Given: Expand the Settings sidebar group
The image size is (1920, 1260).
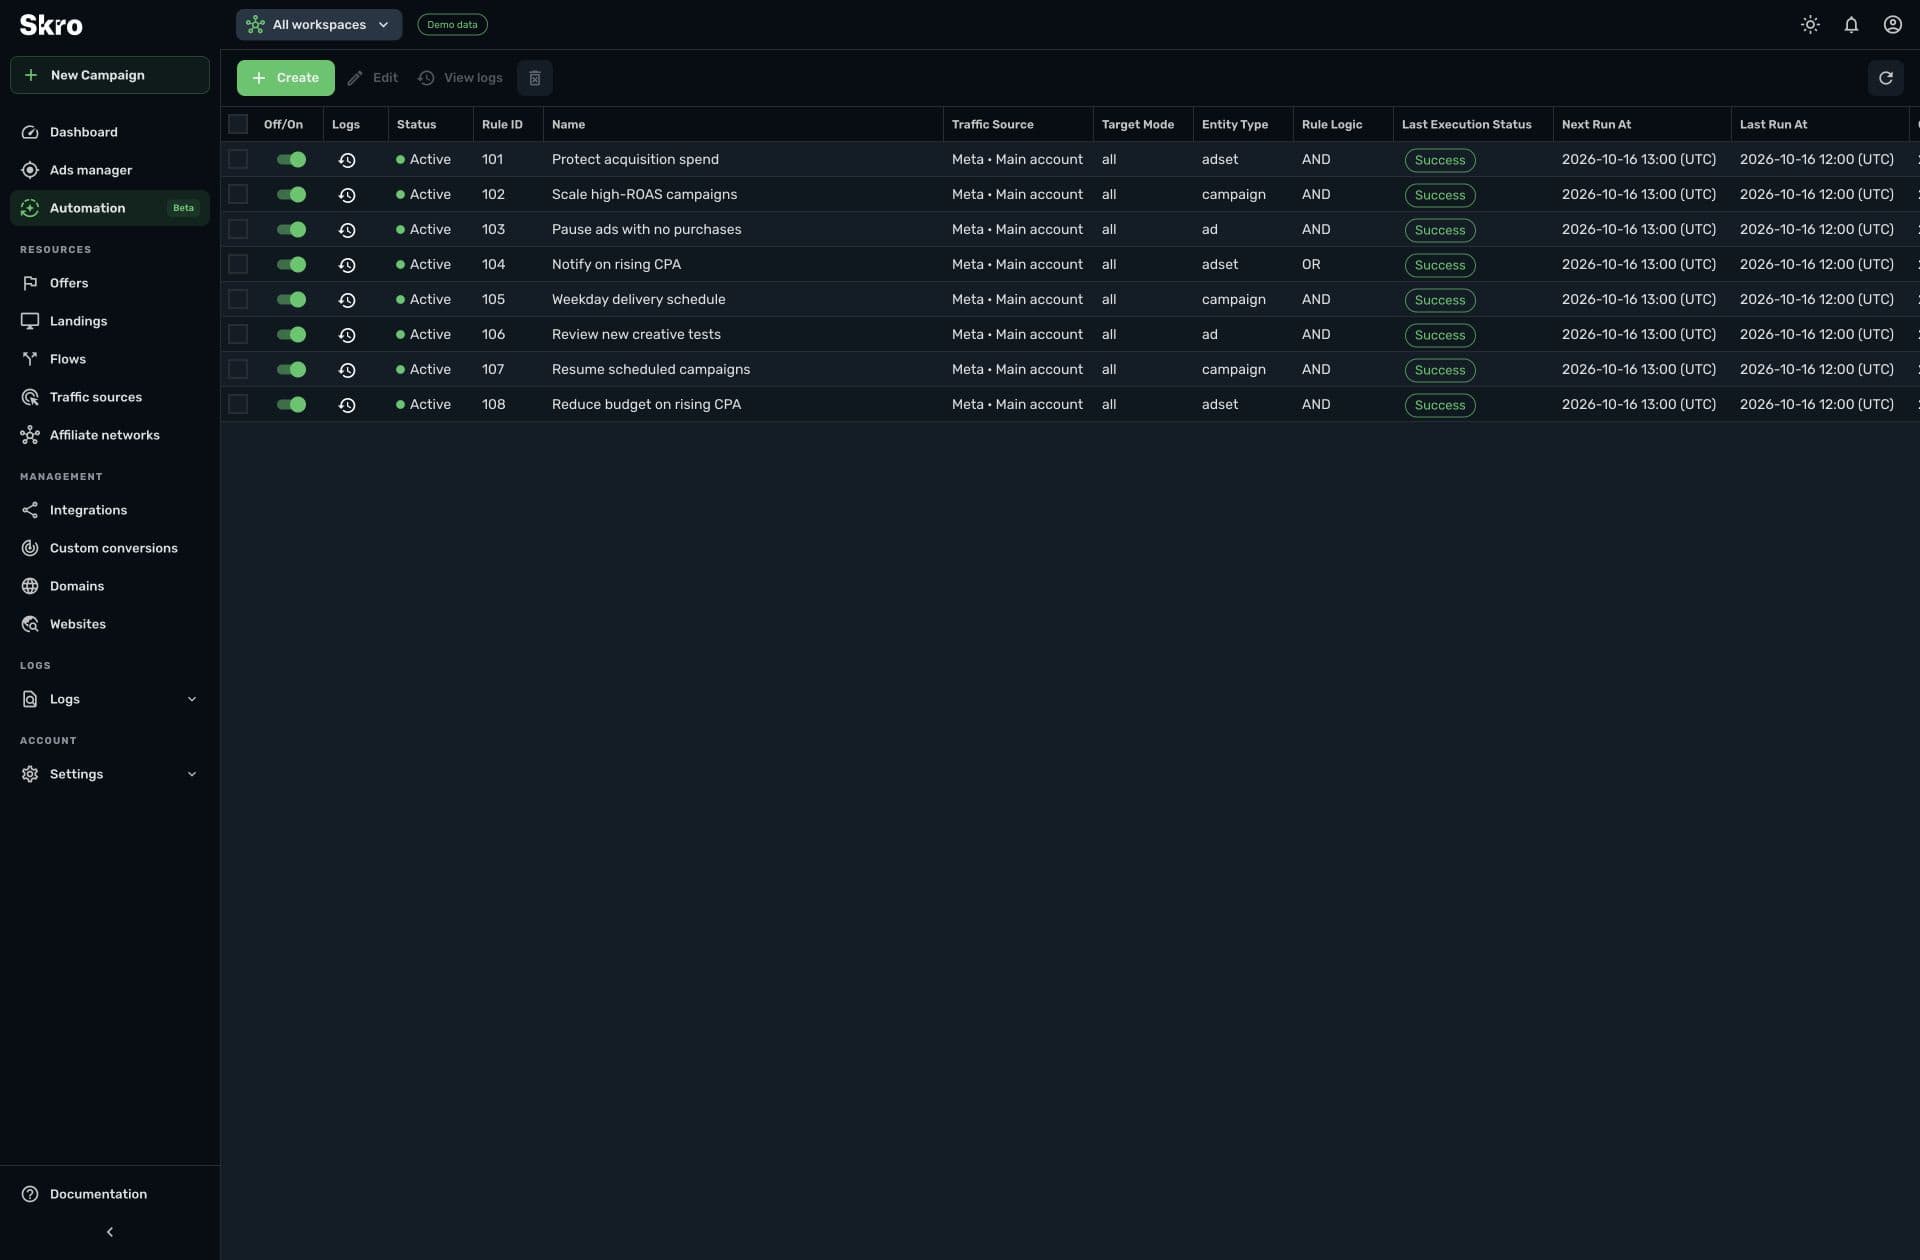Looking at the screenshot, I should click(110, 774).
